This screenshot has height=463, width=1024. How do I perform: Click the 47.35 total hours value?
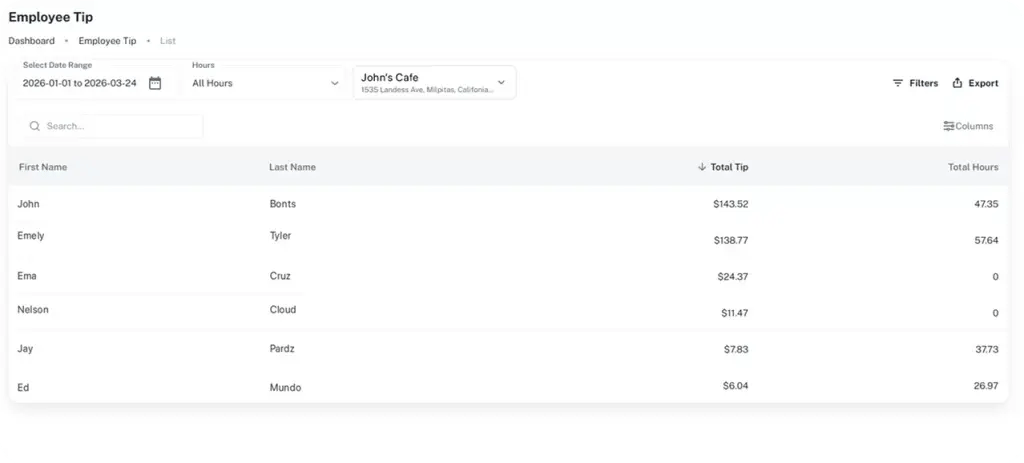[986, 204]
